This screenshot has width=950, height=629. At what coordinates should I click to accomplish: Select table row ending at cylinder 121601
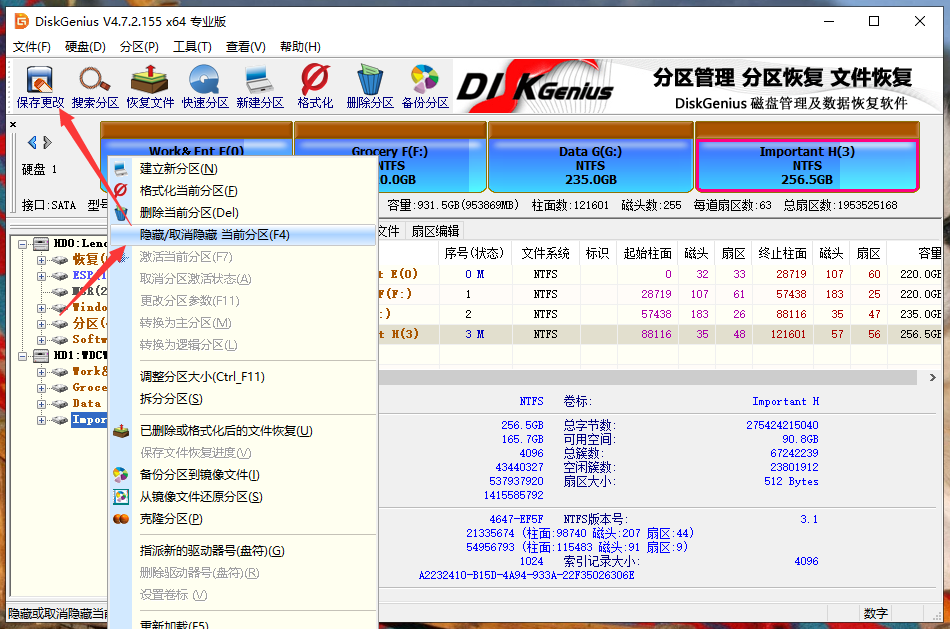click(x=660, y=334)
